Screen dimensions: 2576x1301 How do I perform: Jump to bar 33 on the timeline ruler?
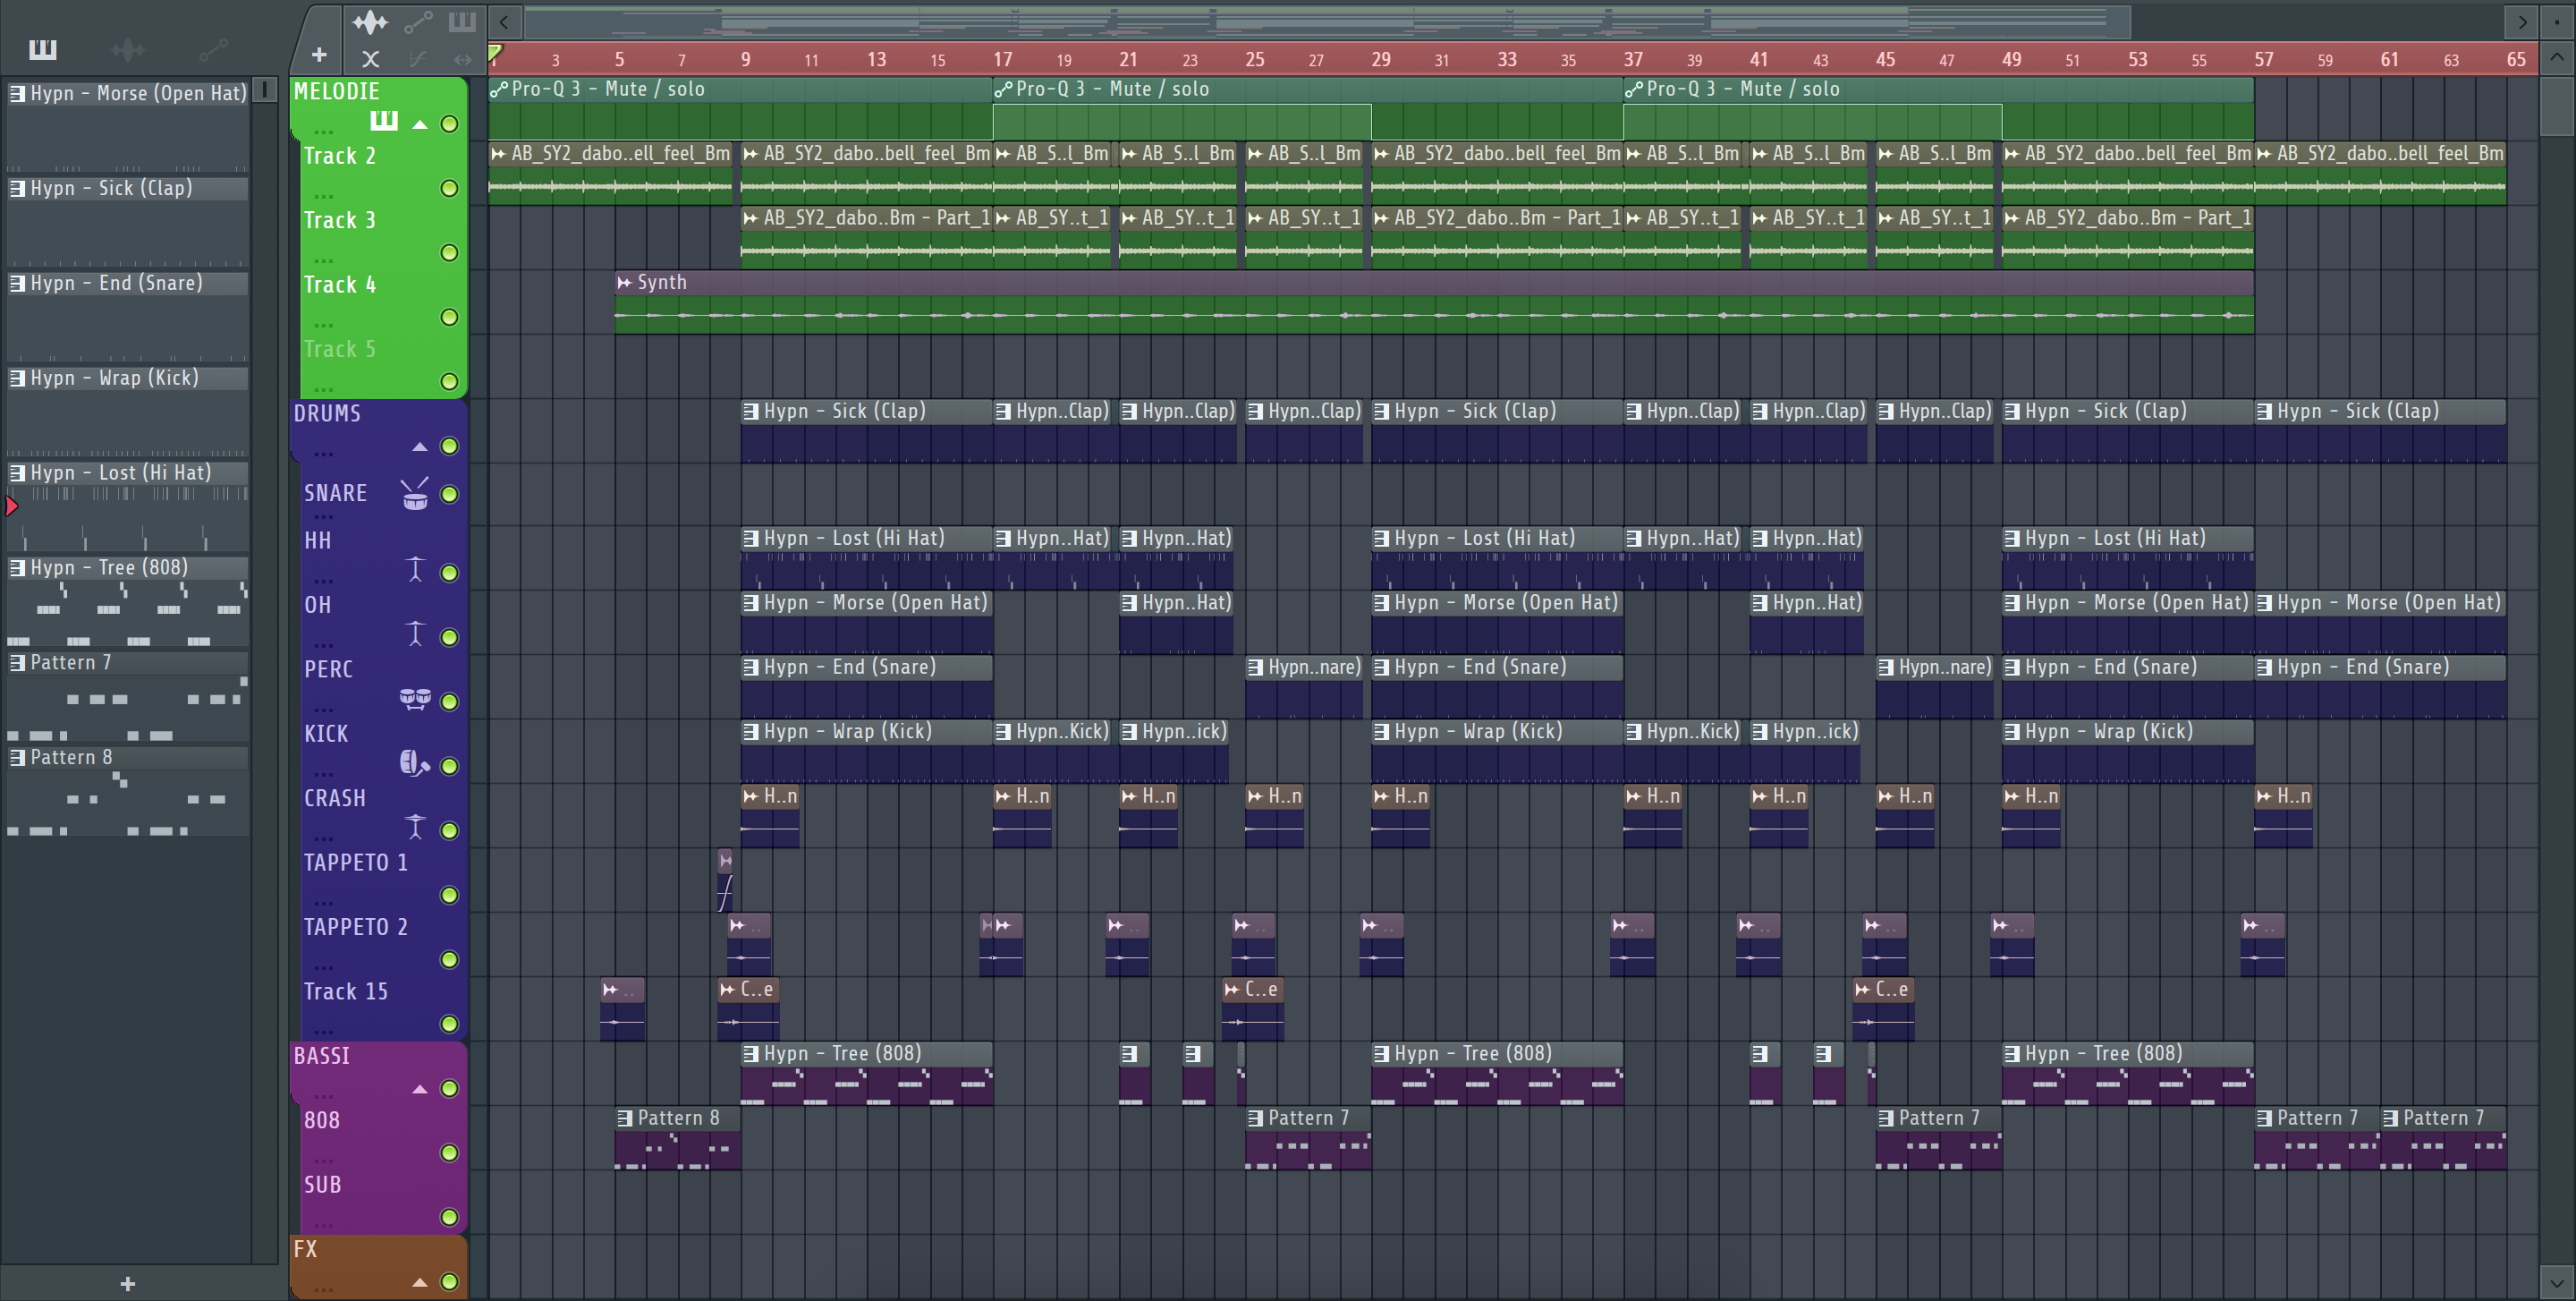tap(1506, 59)
